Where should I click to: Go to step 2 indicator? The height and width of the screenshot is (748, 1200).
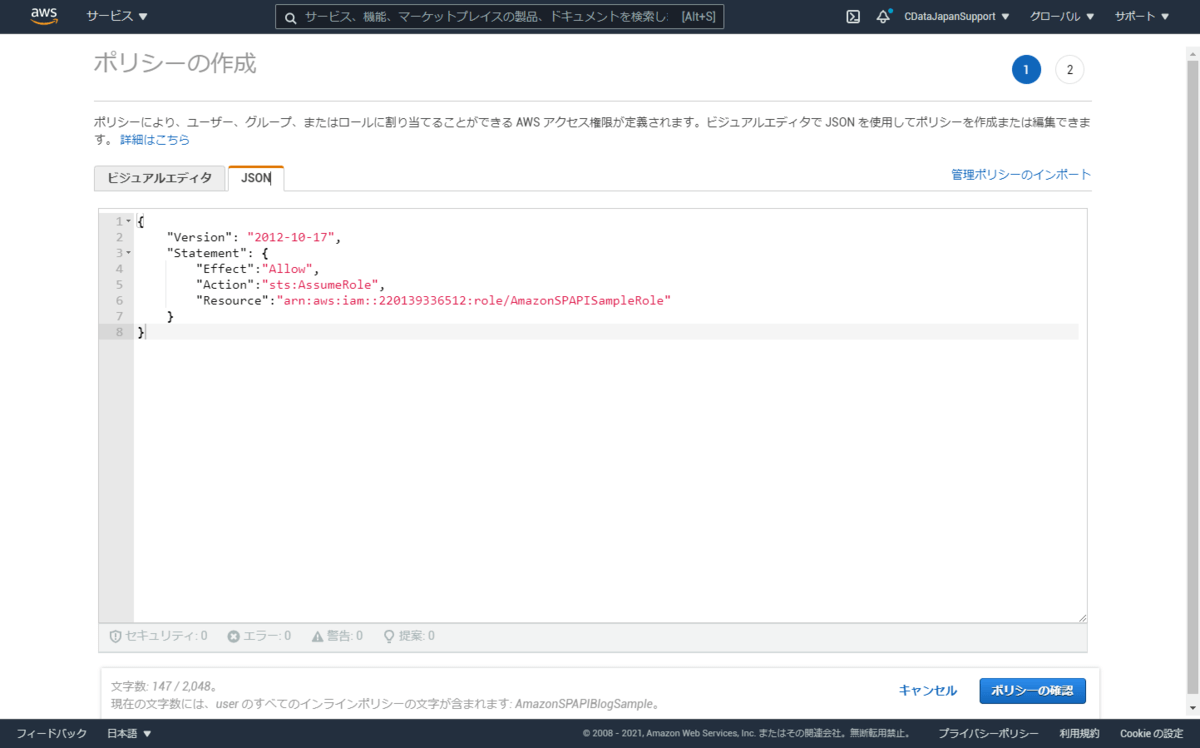coord(1069,70)
